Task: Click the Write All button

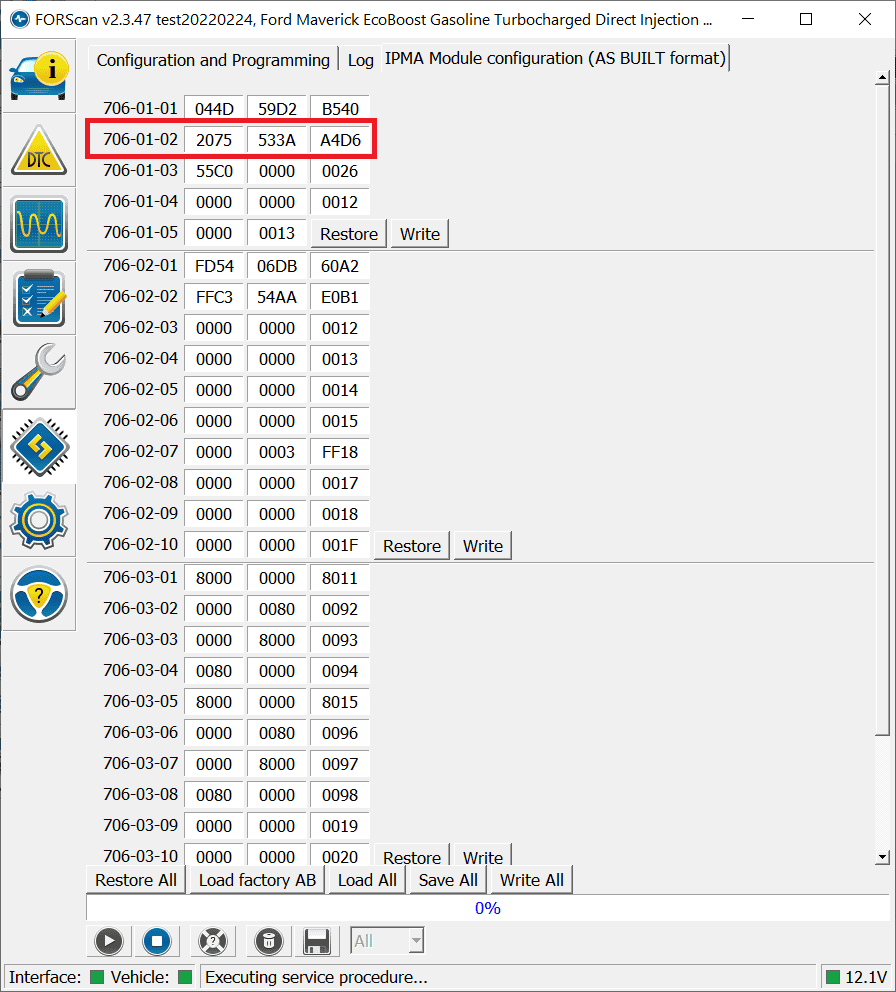Action: tap(532, 880)
